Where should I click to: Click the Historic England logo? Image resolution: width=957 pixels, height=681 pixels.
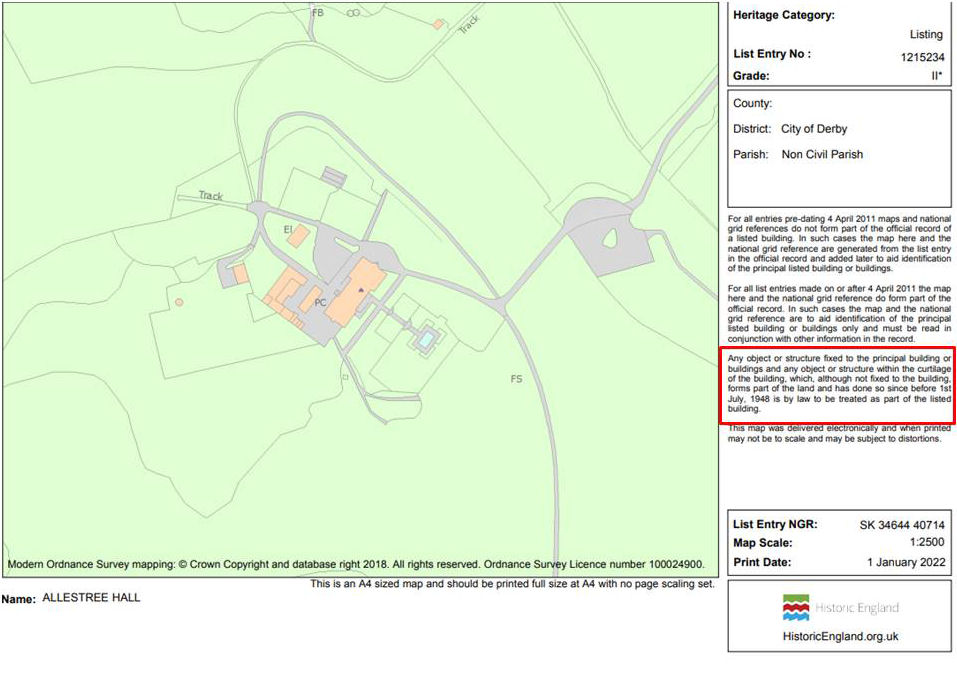click(840, 608)
